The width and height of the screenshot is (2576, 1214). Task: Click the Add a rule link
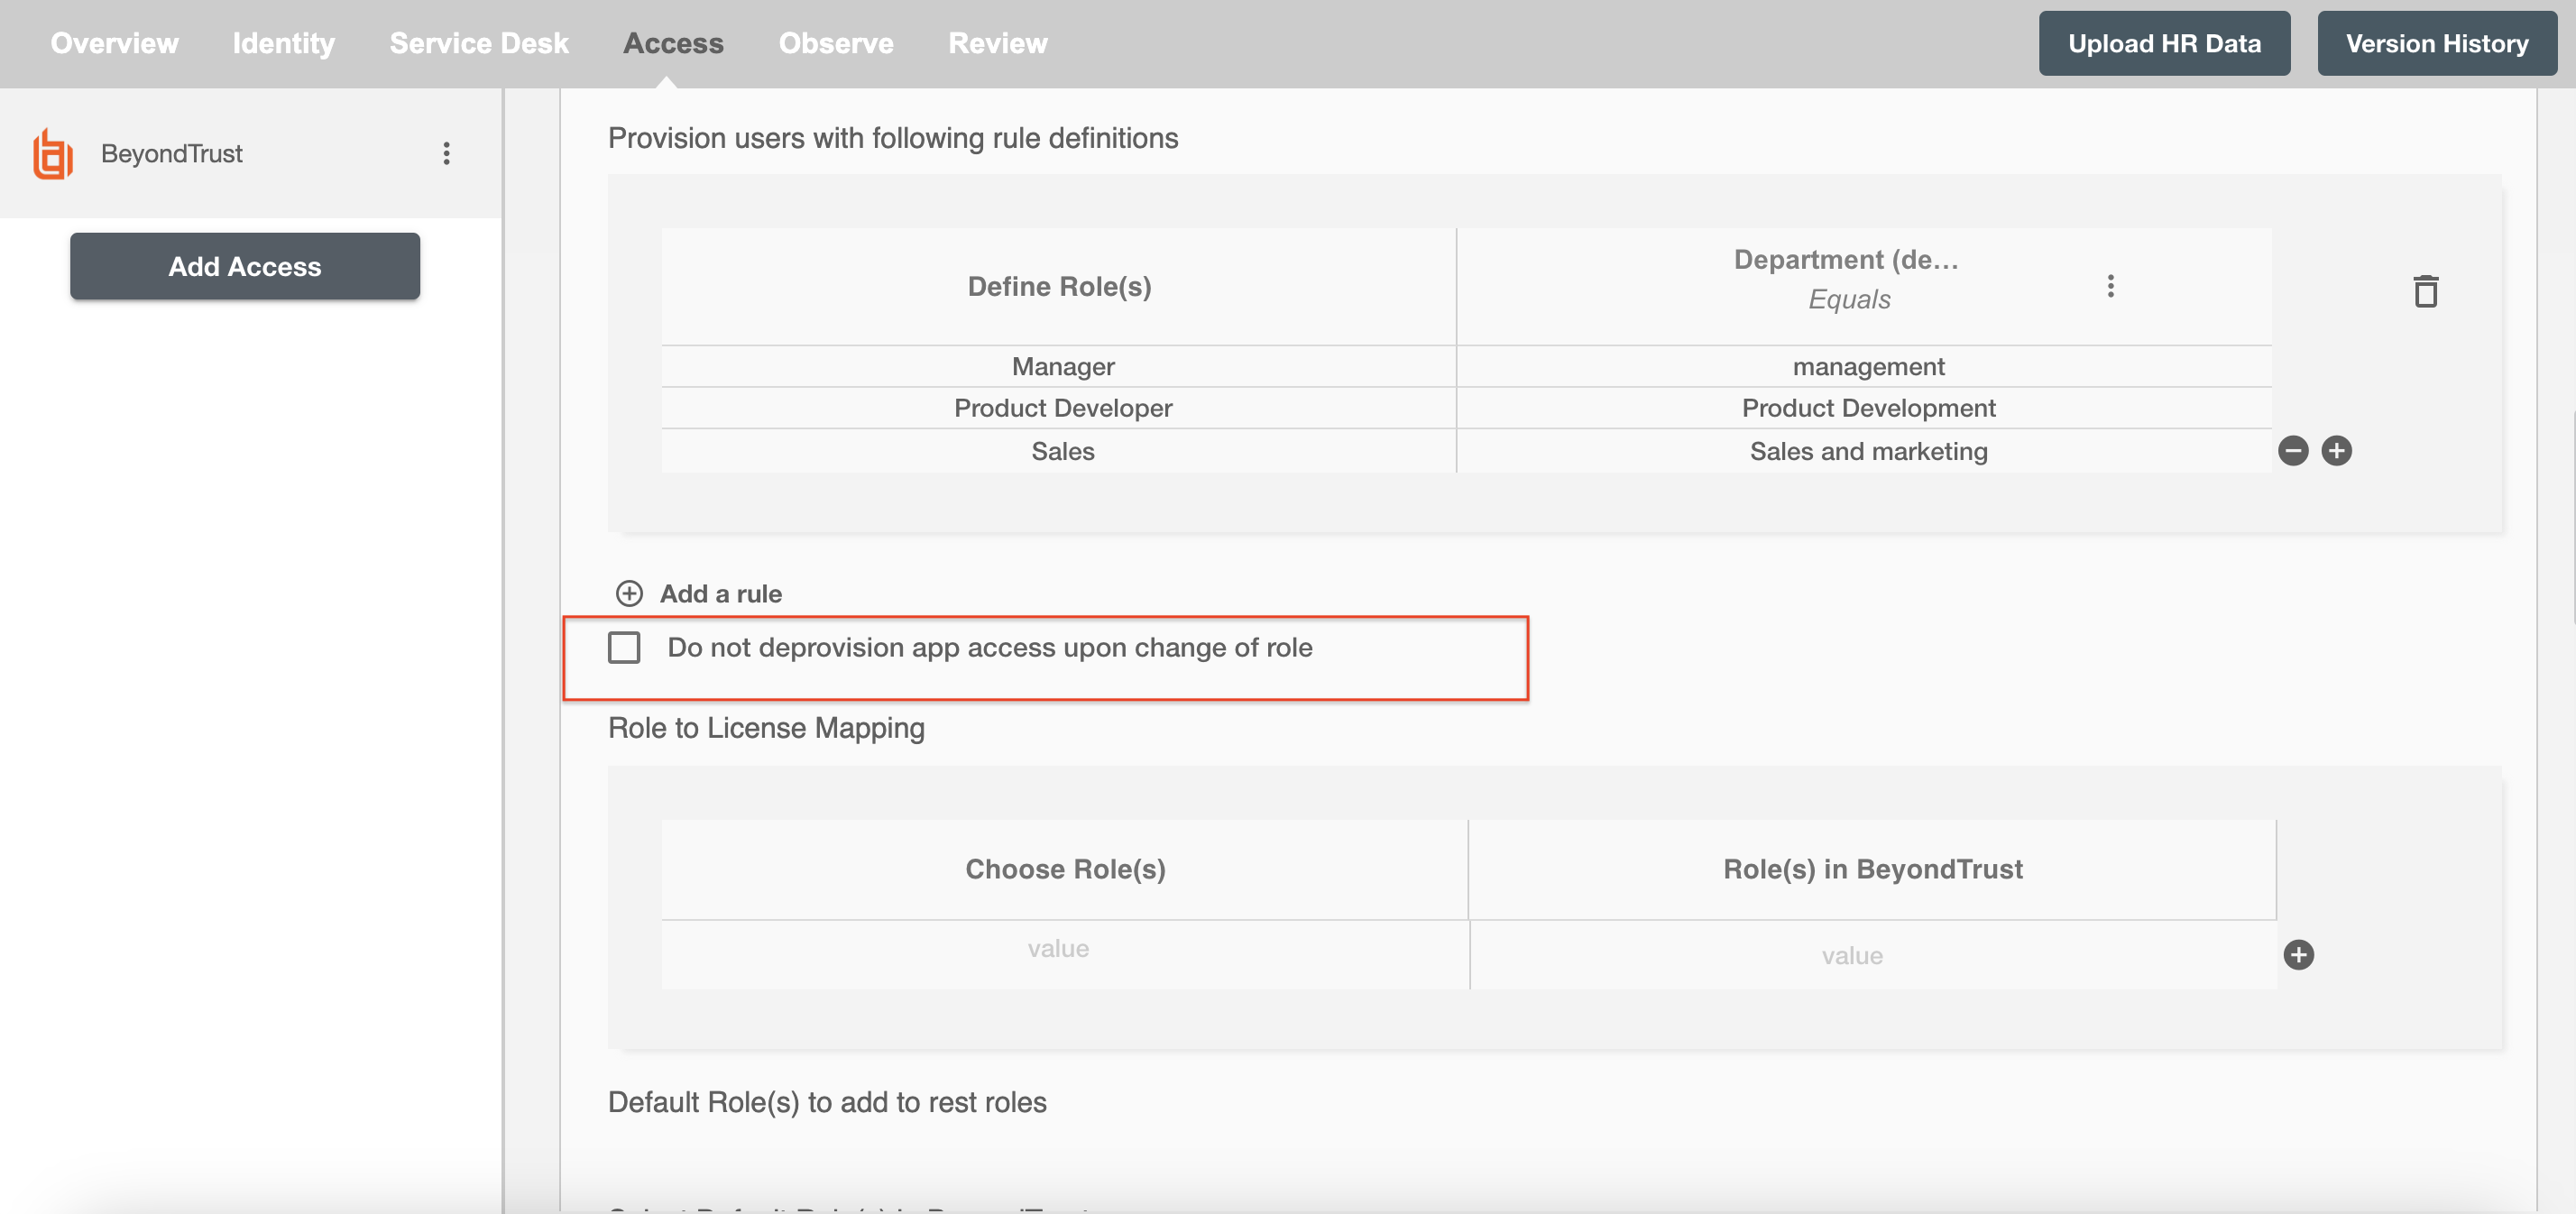pyautogui.click(x=720, y=594)
